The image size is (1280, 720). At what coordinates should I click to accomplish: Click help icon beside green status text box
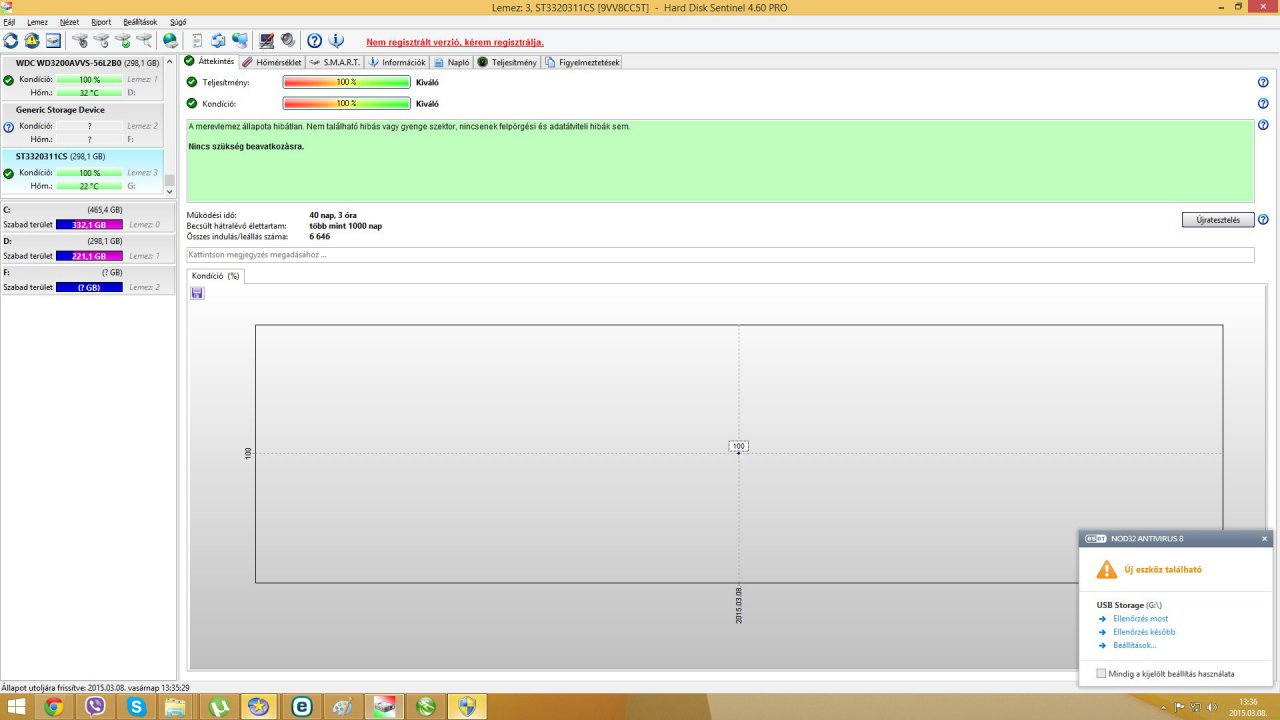[x=1263, y=125]
